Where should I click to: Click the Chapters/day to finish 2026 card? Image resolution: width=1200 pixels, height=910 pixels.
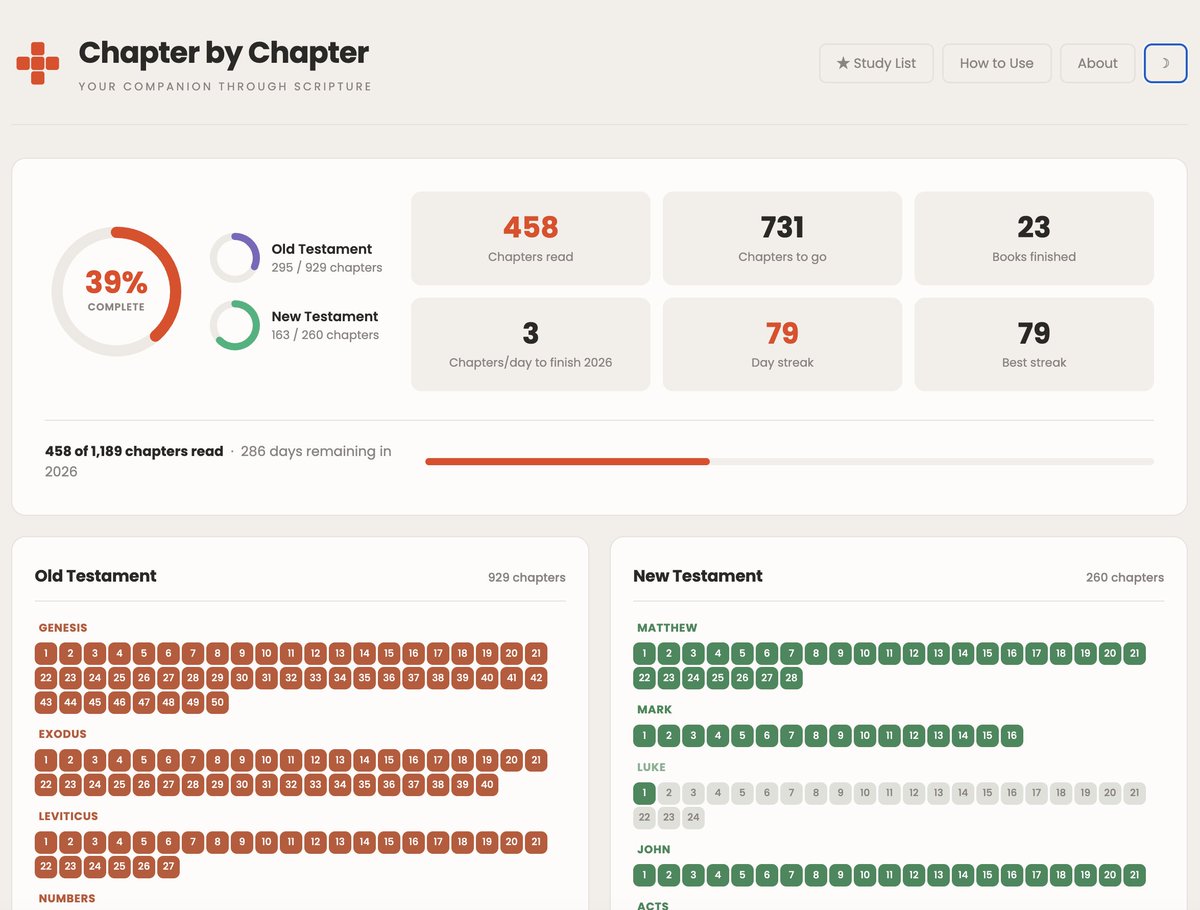click(530, 344)
